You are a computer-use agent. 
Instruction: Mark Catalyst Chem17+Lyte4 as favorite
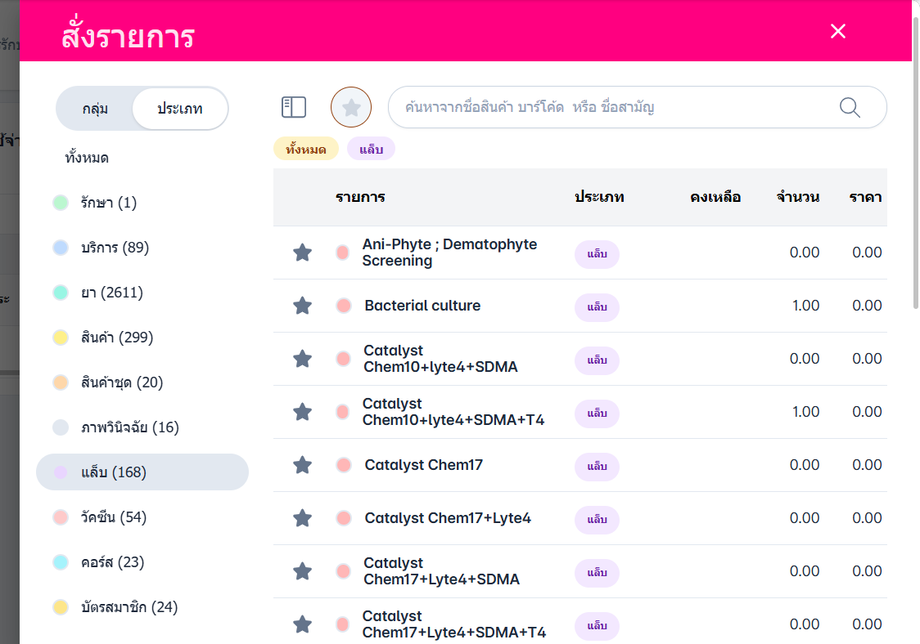click(x=302, y=518)
